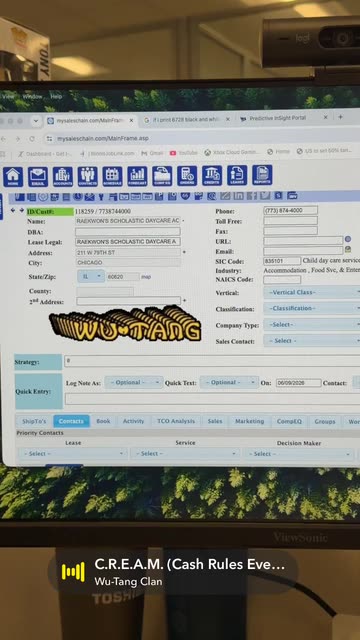Open the Leases document icon
Image resolution: width=360 pixels, height=640 pixels.
237,175
